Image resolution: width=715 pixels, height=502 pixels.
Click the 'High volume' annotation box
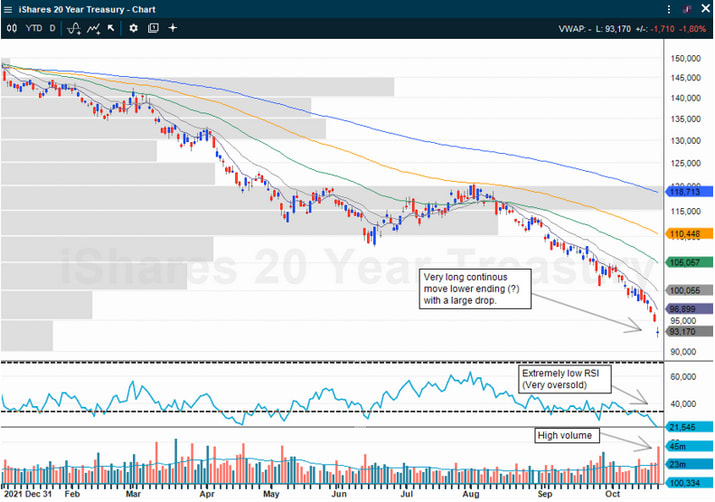[567, 435]
